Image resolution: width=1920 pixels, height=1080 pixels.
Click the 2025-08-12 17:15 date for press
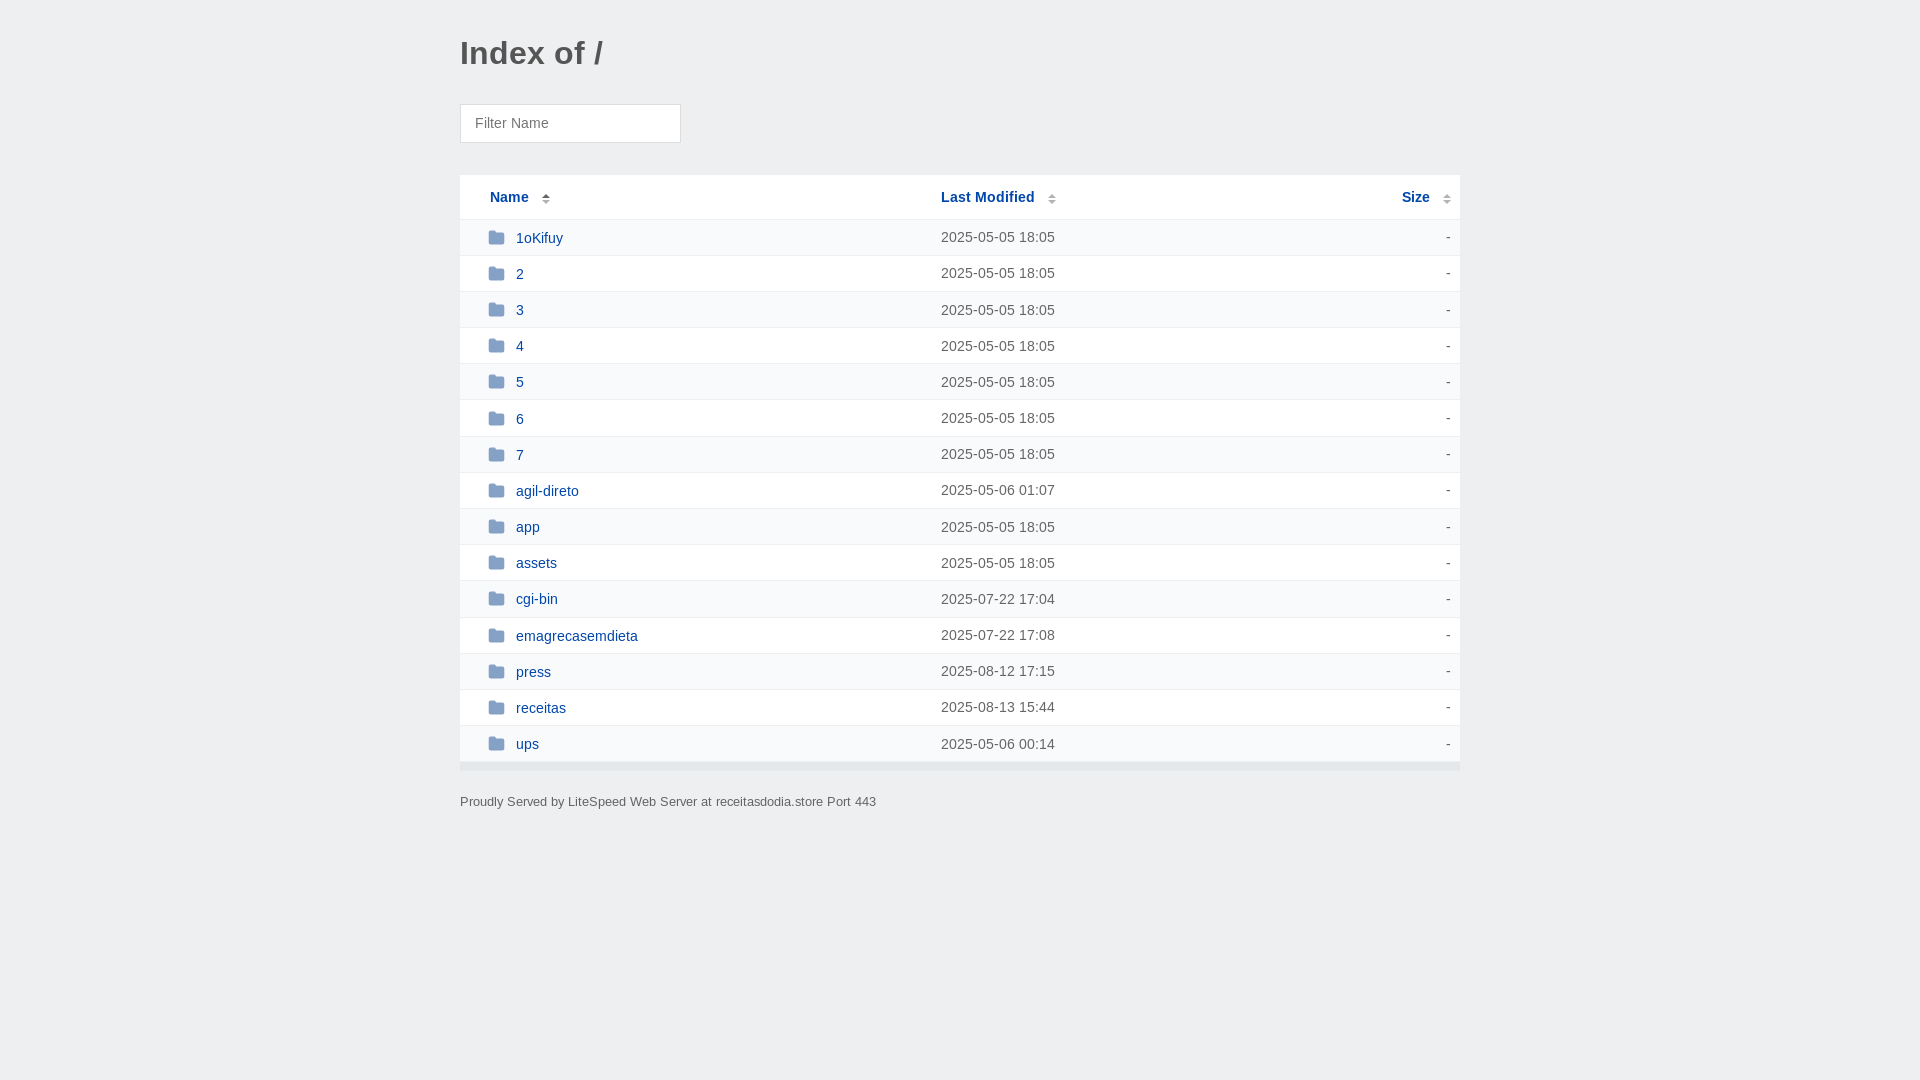point(998,671)
